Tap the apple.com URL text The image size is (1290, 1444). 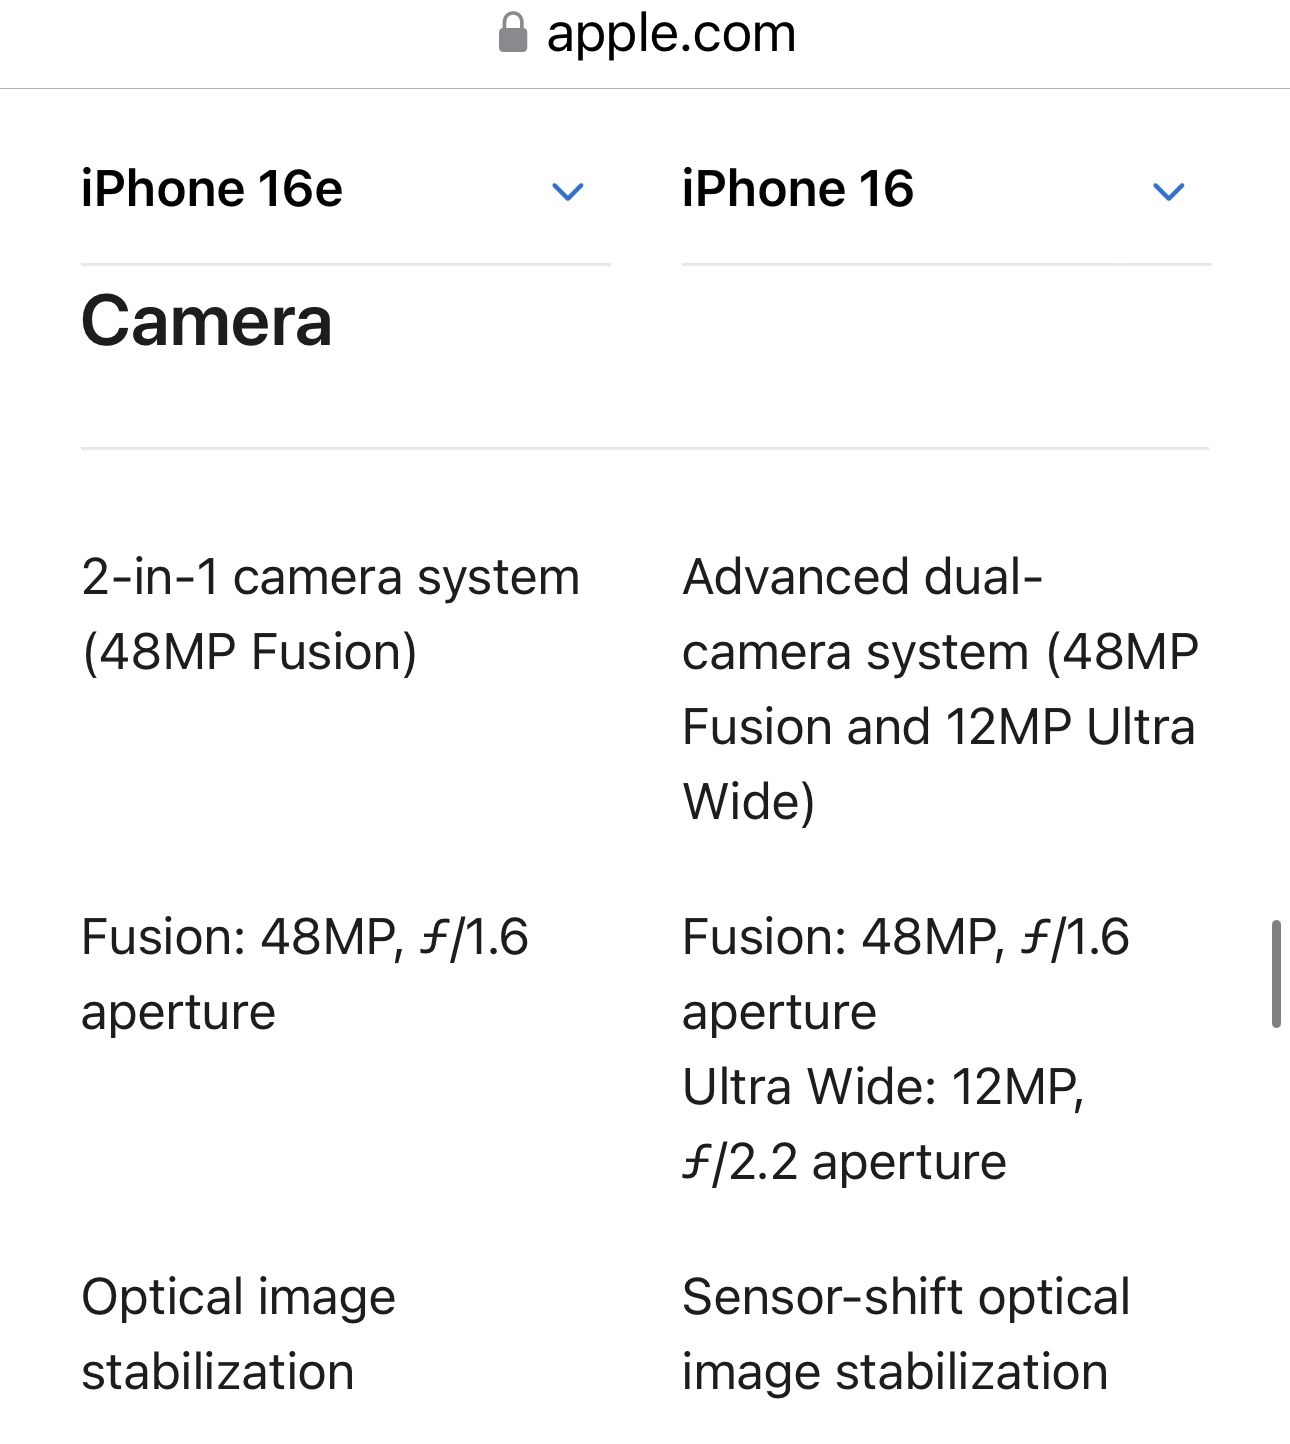click(671, 33)
